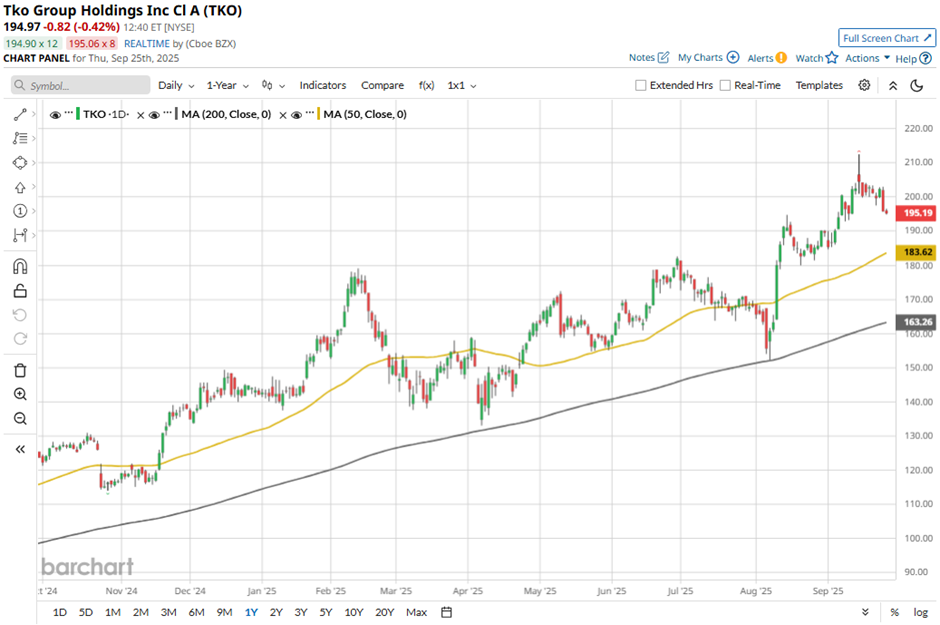The image size is (940, 625).
Task: Select the Max time range
Action: pyautogui.click(x=416, y=612)
